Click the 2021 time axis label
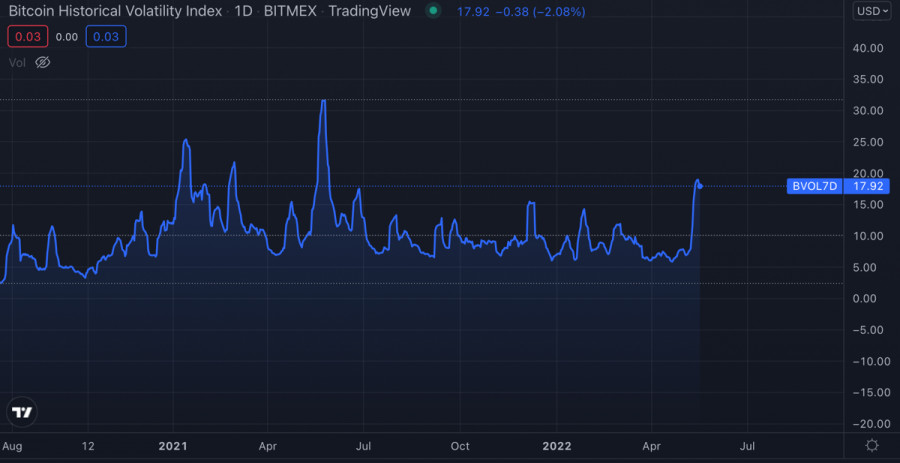The height and width of the screenshot is (463, 900). coord(173,446)
